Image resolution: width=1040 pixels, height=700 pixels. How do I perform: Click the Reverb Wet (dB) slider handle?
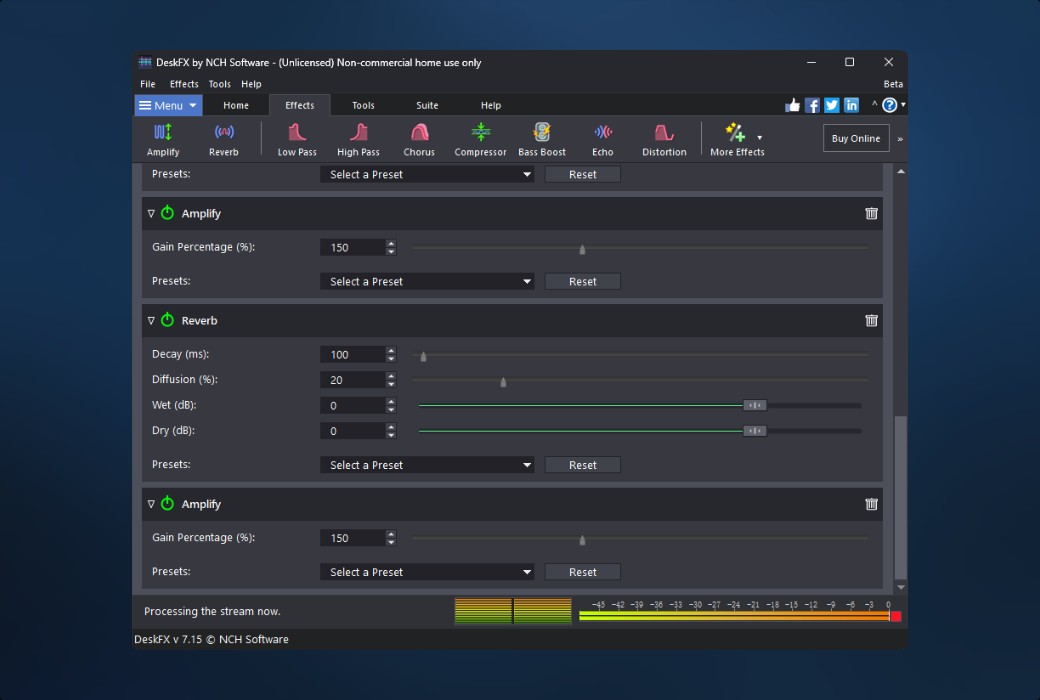[755, 405]
